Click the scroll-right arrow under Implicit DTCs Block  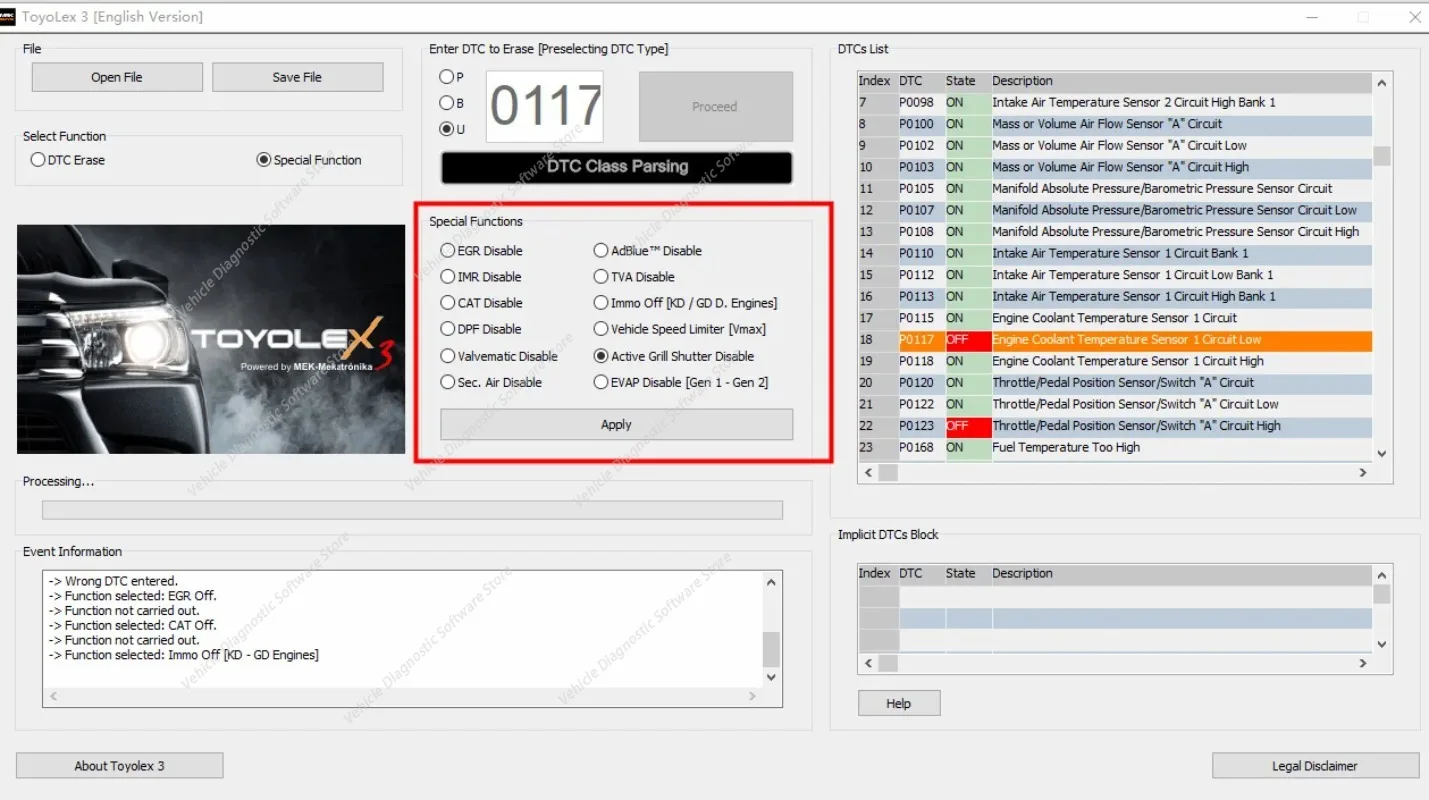click(x=1362, y=663)
